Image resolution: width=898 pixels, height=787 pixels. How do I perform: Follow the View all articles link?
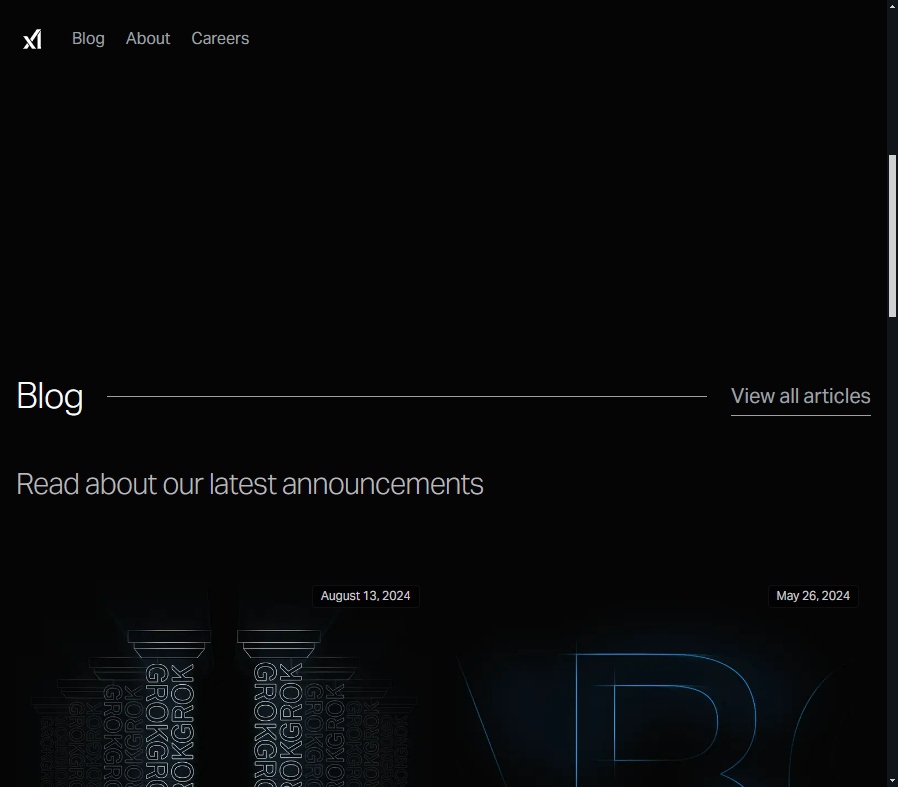(801, 396)
